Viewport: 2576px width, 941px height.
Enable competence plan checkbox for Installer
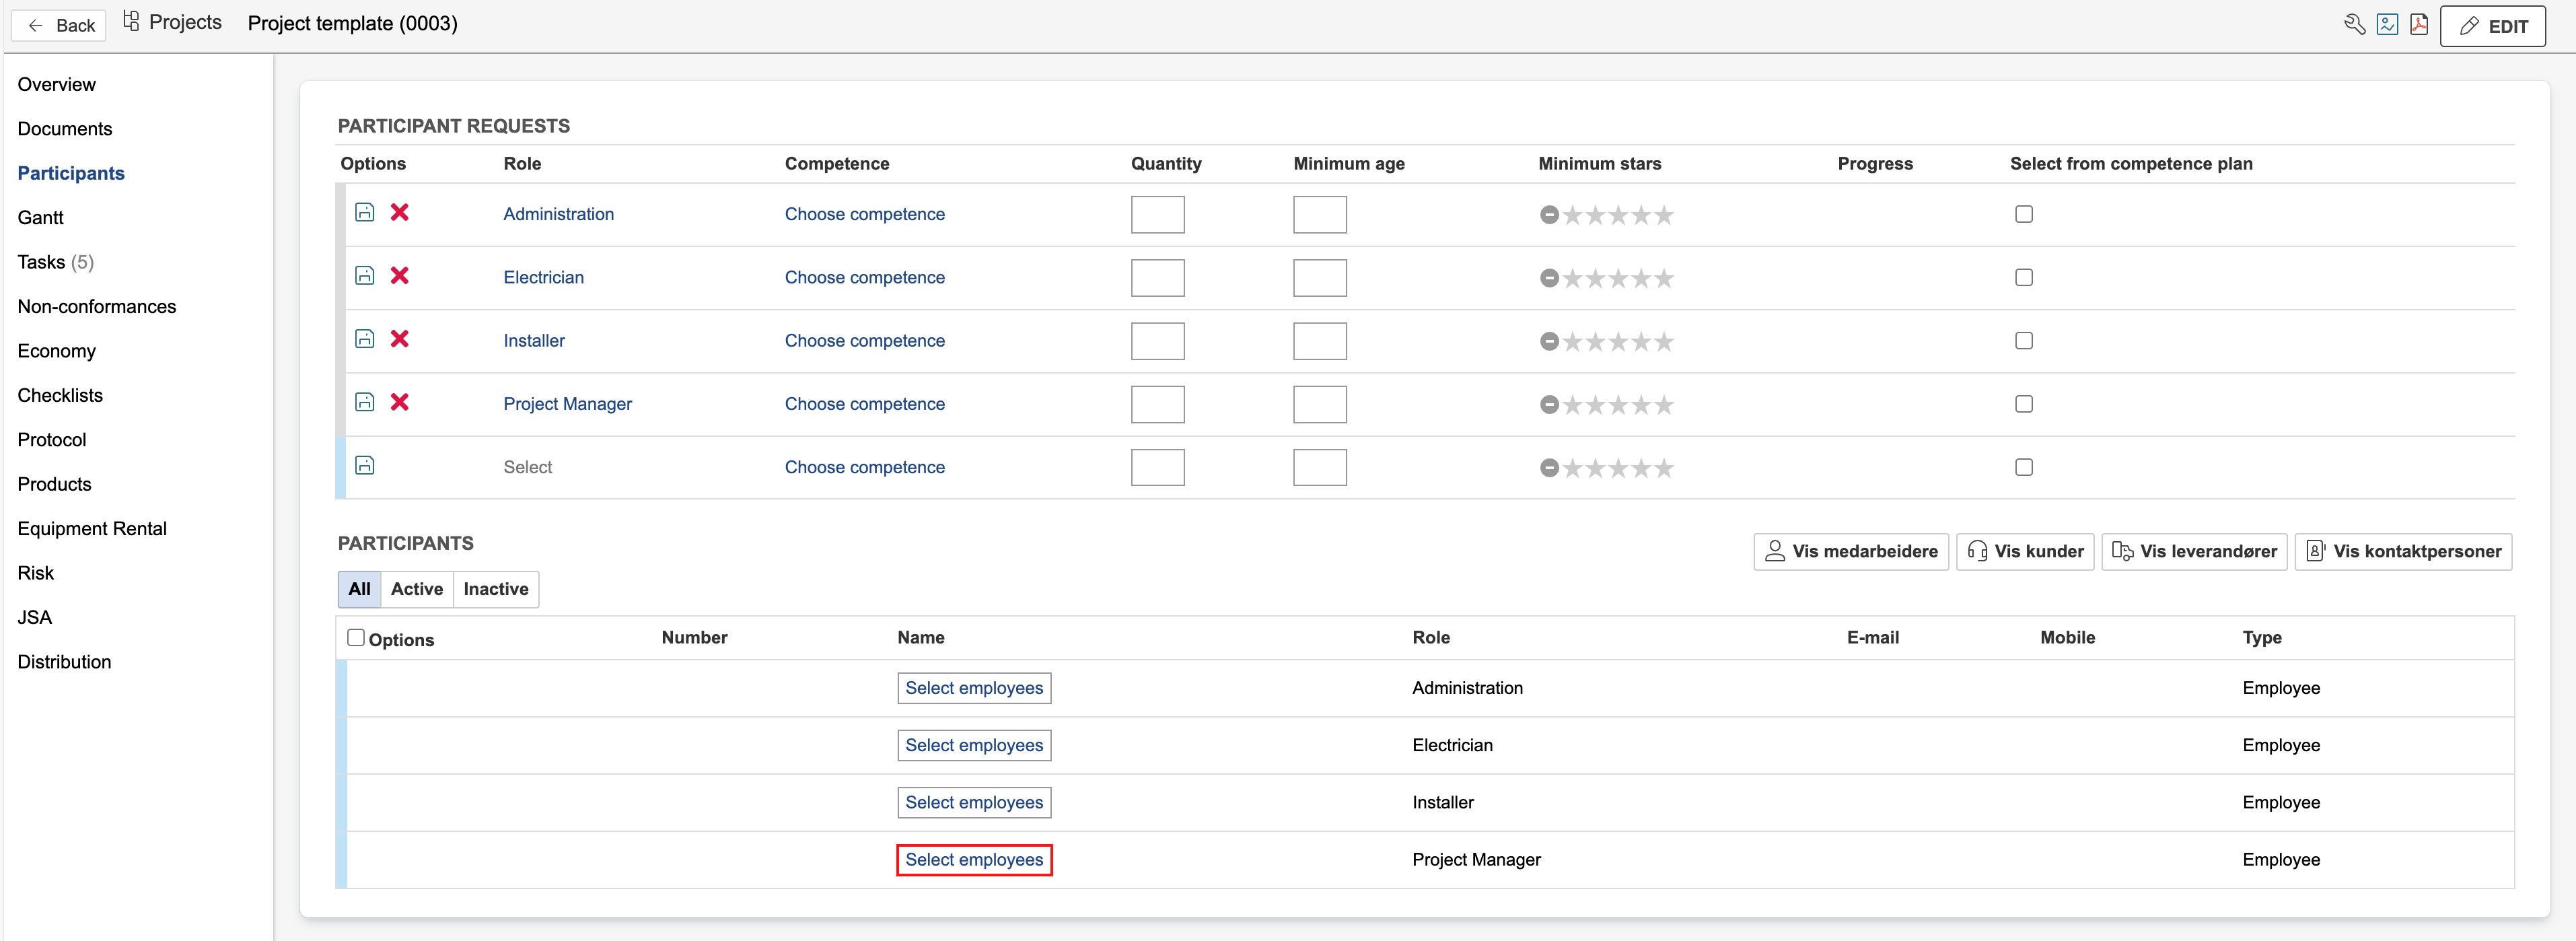pyautogui.click(x=2023, y=341)
